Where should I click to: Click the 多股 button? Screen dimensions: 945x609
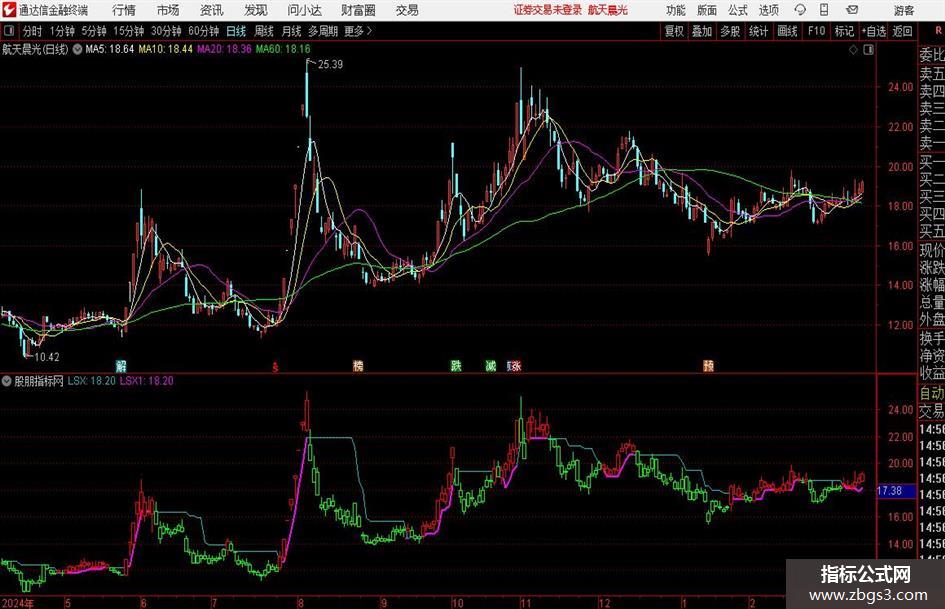(x=730, y=31)
